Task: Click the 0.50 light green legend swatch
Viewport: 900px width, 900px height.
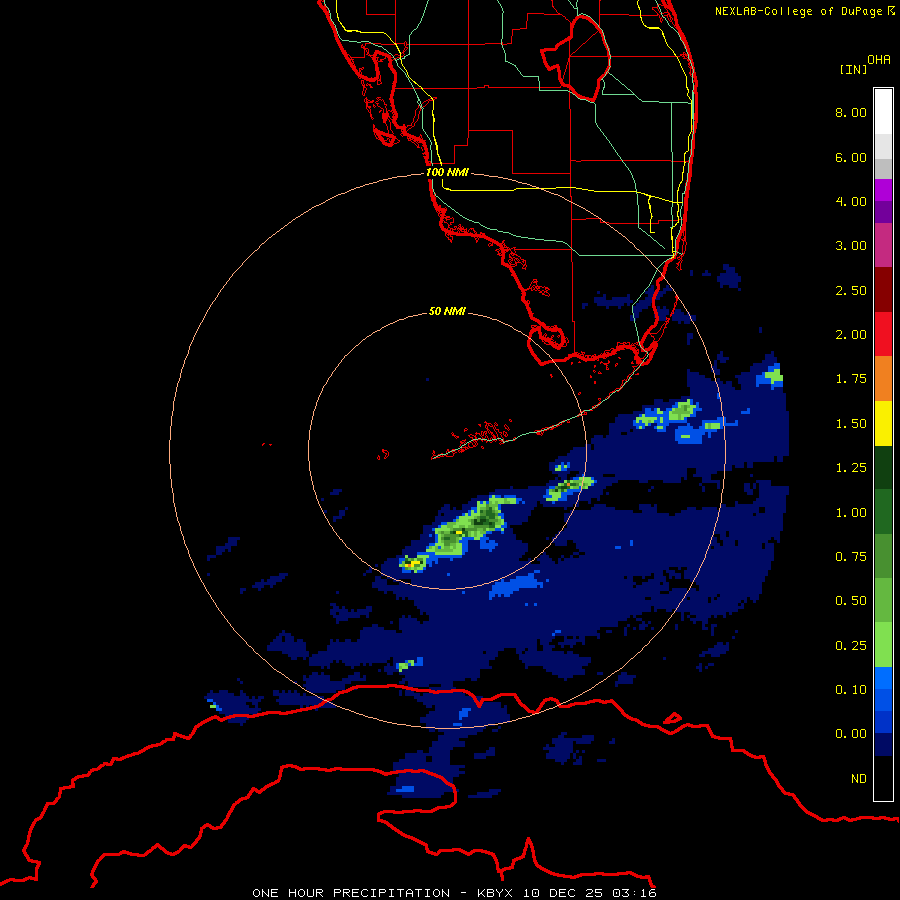Action: (883, 600)
